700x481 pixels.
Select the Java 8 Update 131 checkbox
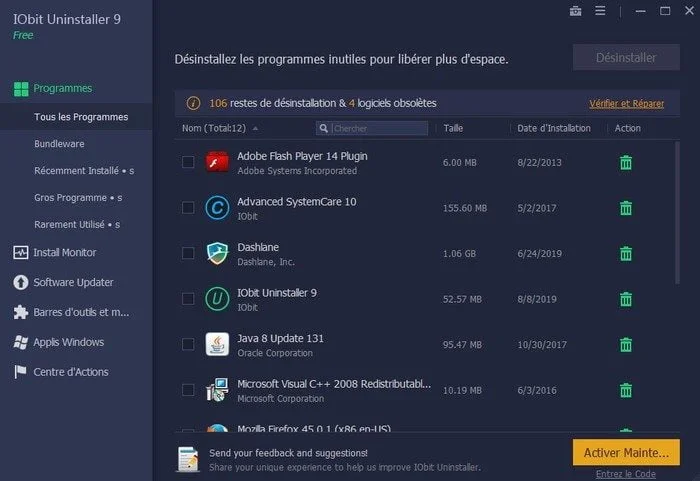[188, 344]
